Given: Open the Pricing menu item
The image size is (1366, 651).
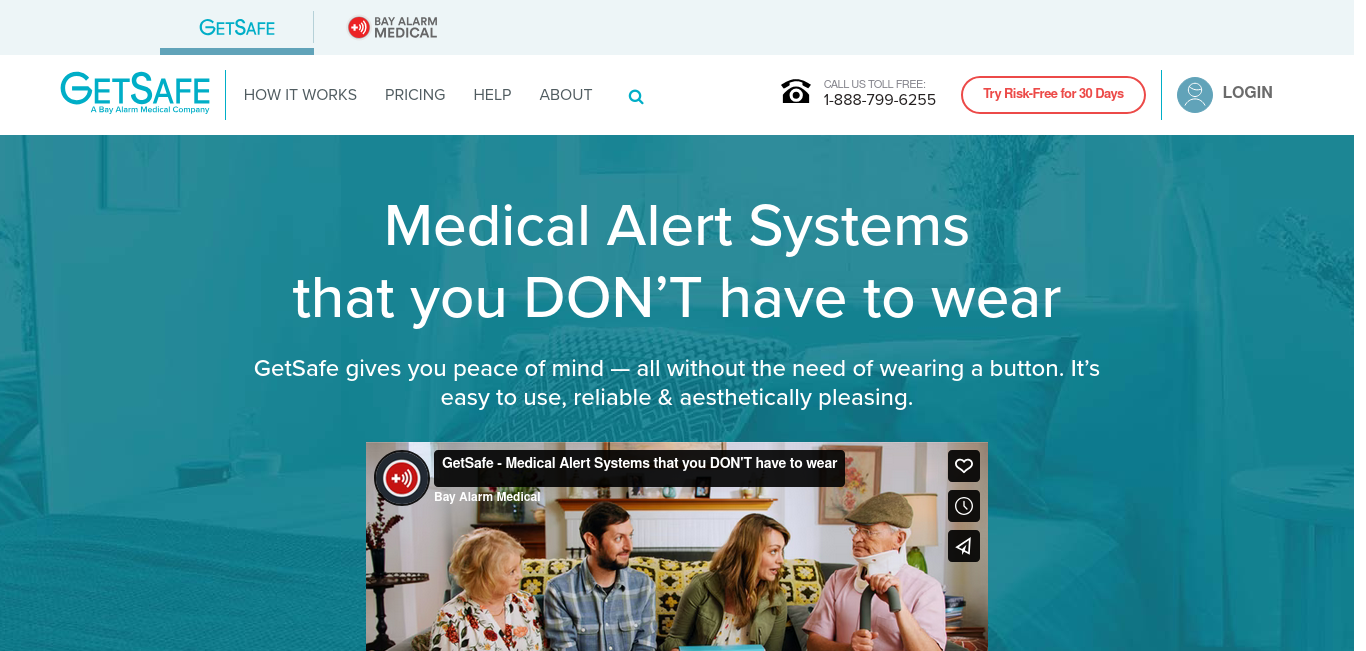Looking at the screenshot, I should pyautogui.click(x=415, y=95).
